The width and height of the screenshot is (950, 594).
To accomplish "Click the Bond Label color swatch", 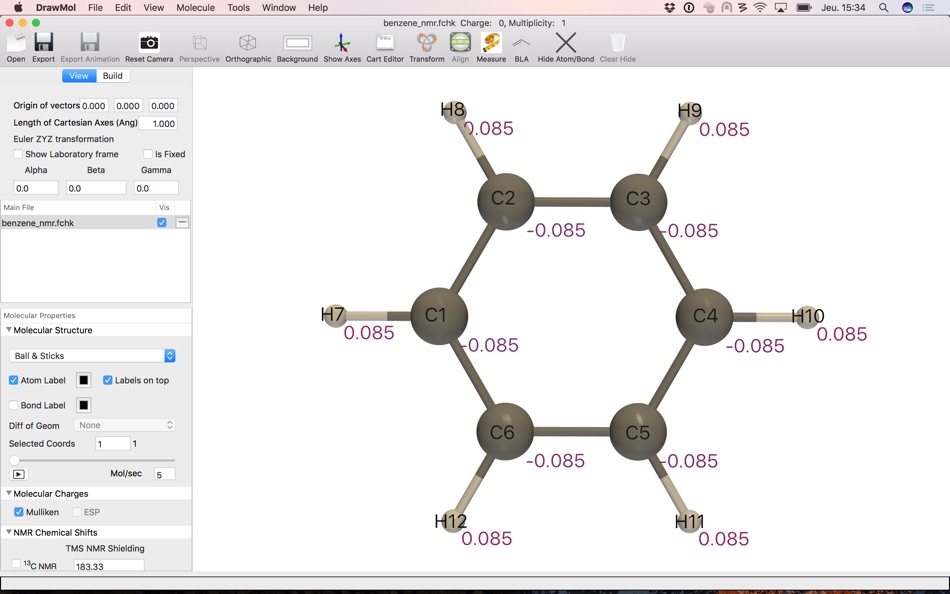I will pos(84,405).
